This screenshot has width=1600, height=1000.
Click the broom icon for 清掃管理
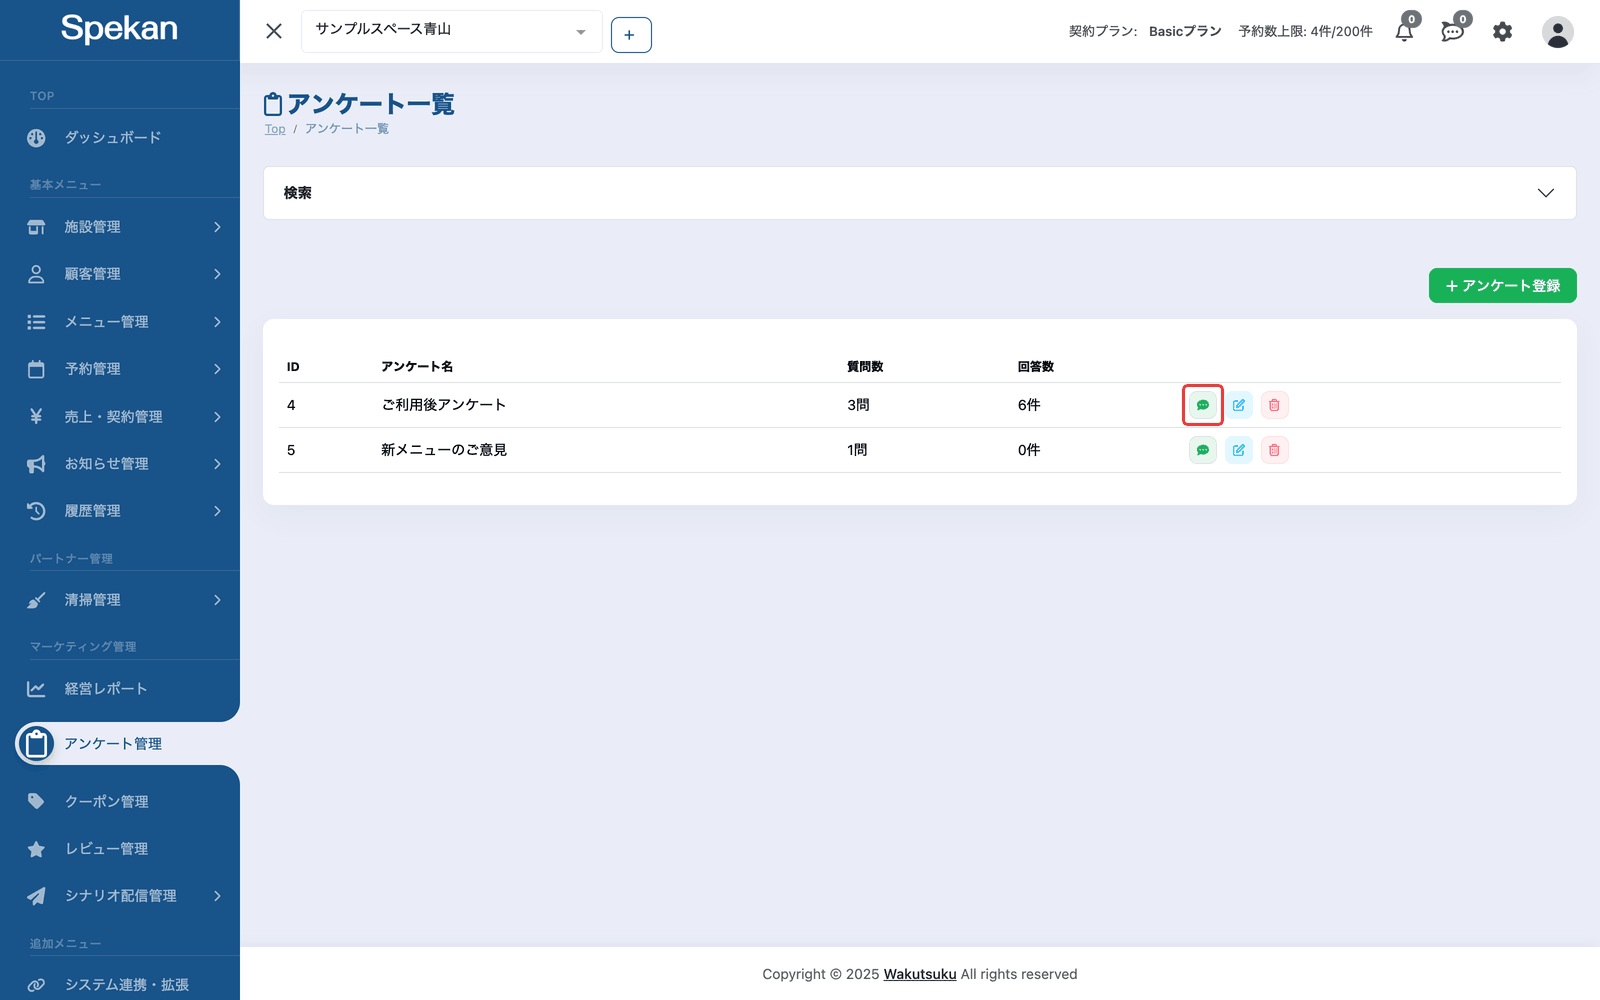36,600
